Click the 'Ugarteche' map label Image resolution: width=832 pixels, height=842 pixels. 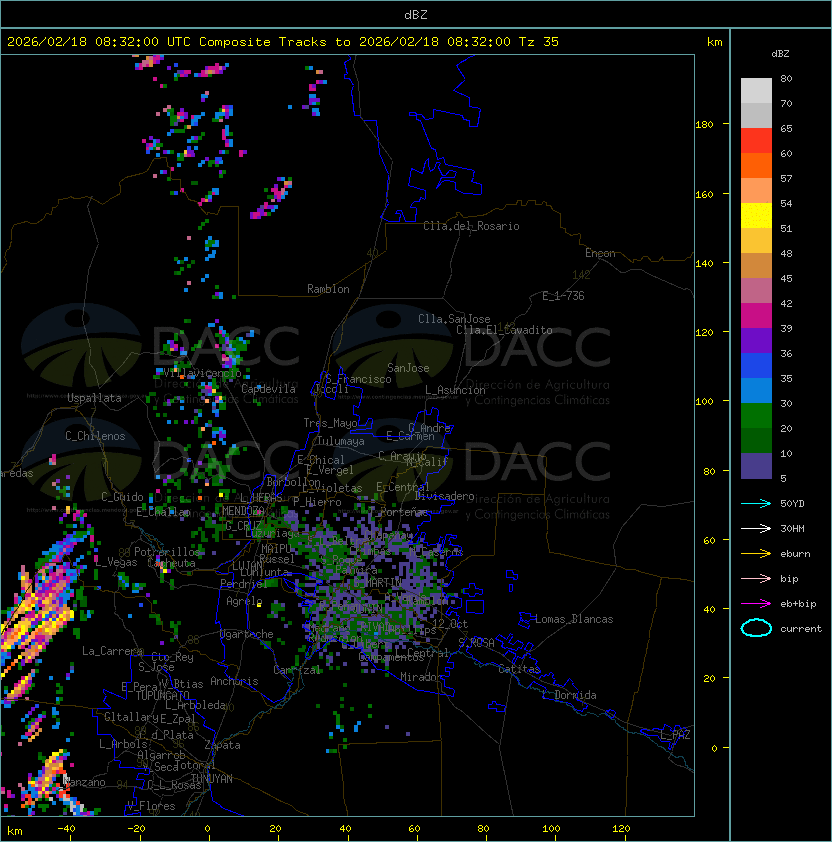coord(247,634)
